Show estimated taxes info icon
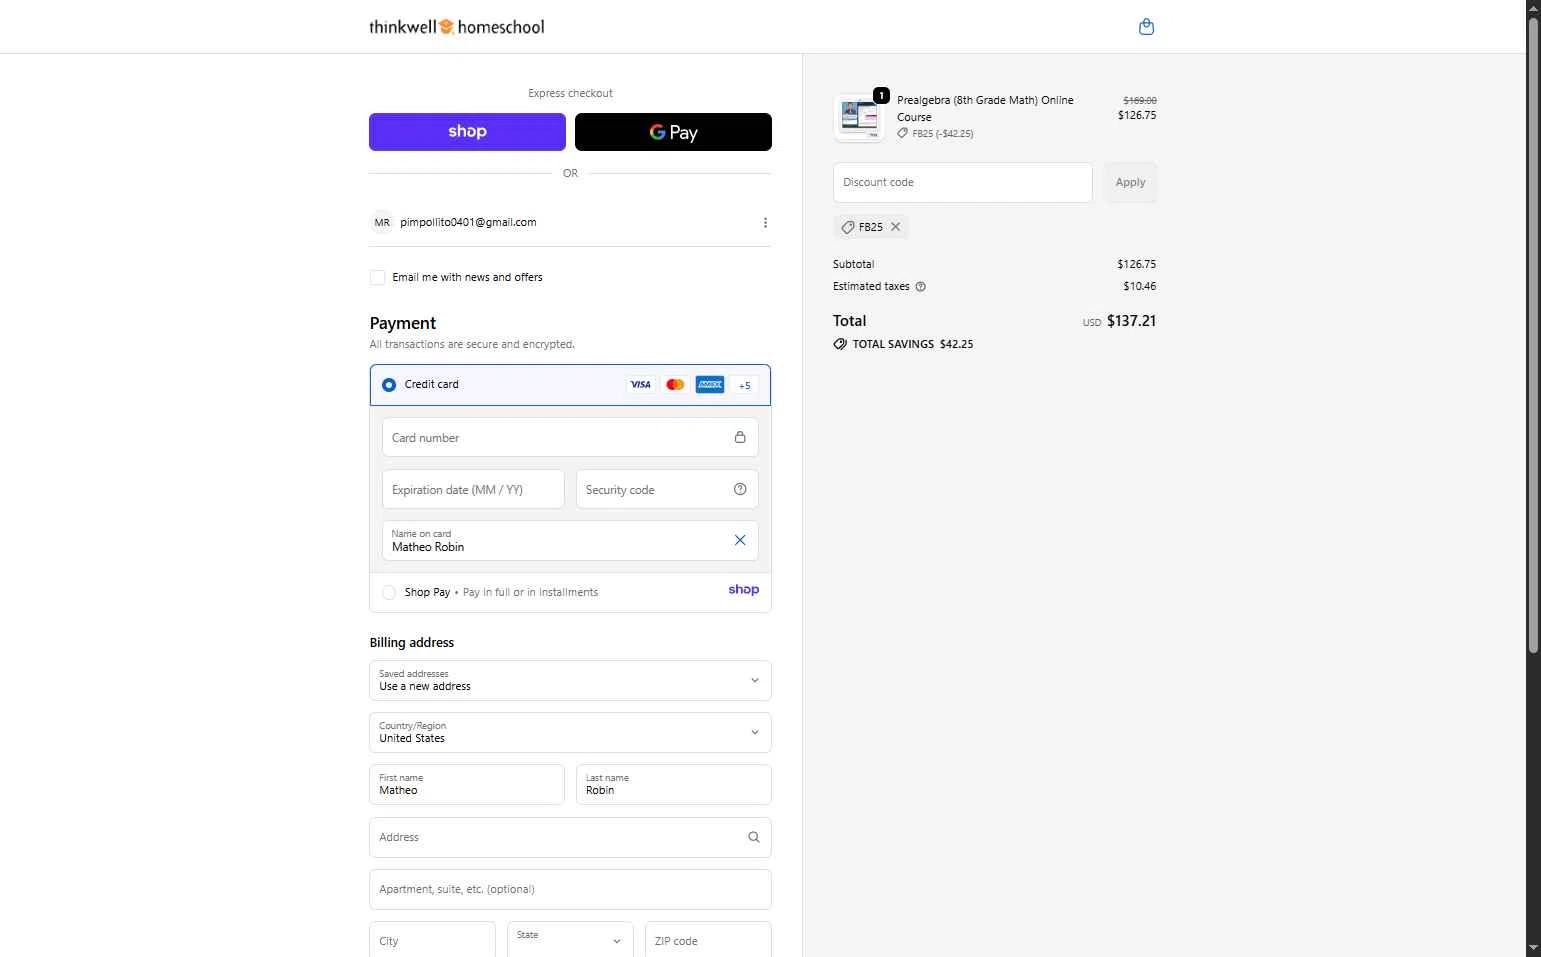Screen dimensions: 1541x957 (x=921, y=286)
